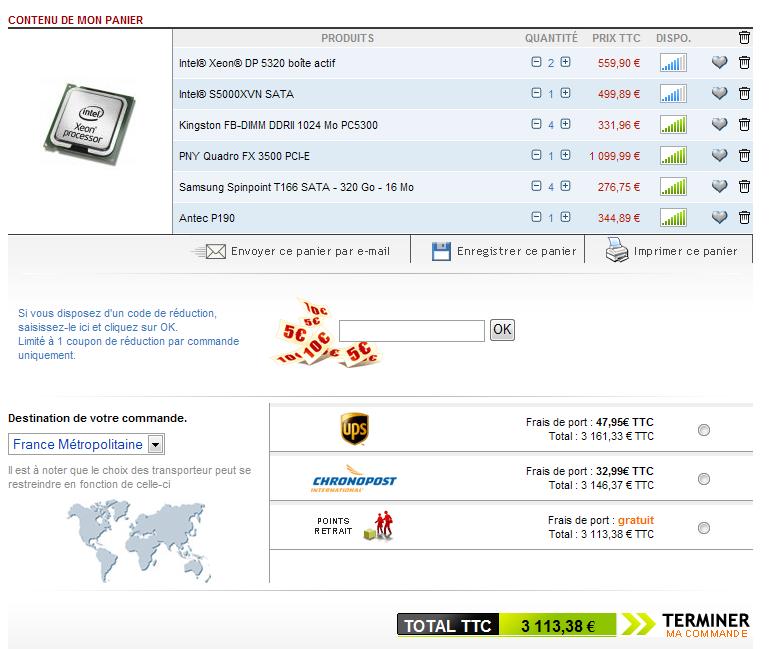The width and height of the screenshot is (776, 649).
Task: Delete Intel S5000XVN SATA with trash icon
Action: [744, 94]
